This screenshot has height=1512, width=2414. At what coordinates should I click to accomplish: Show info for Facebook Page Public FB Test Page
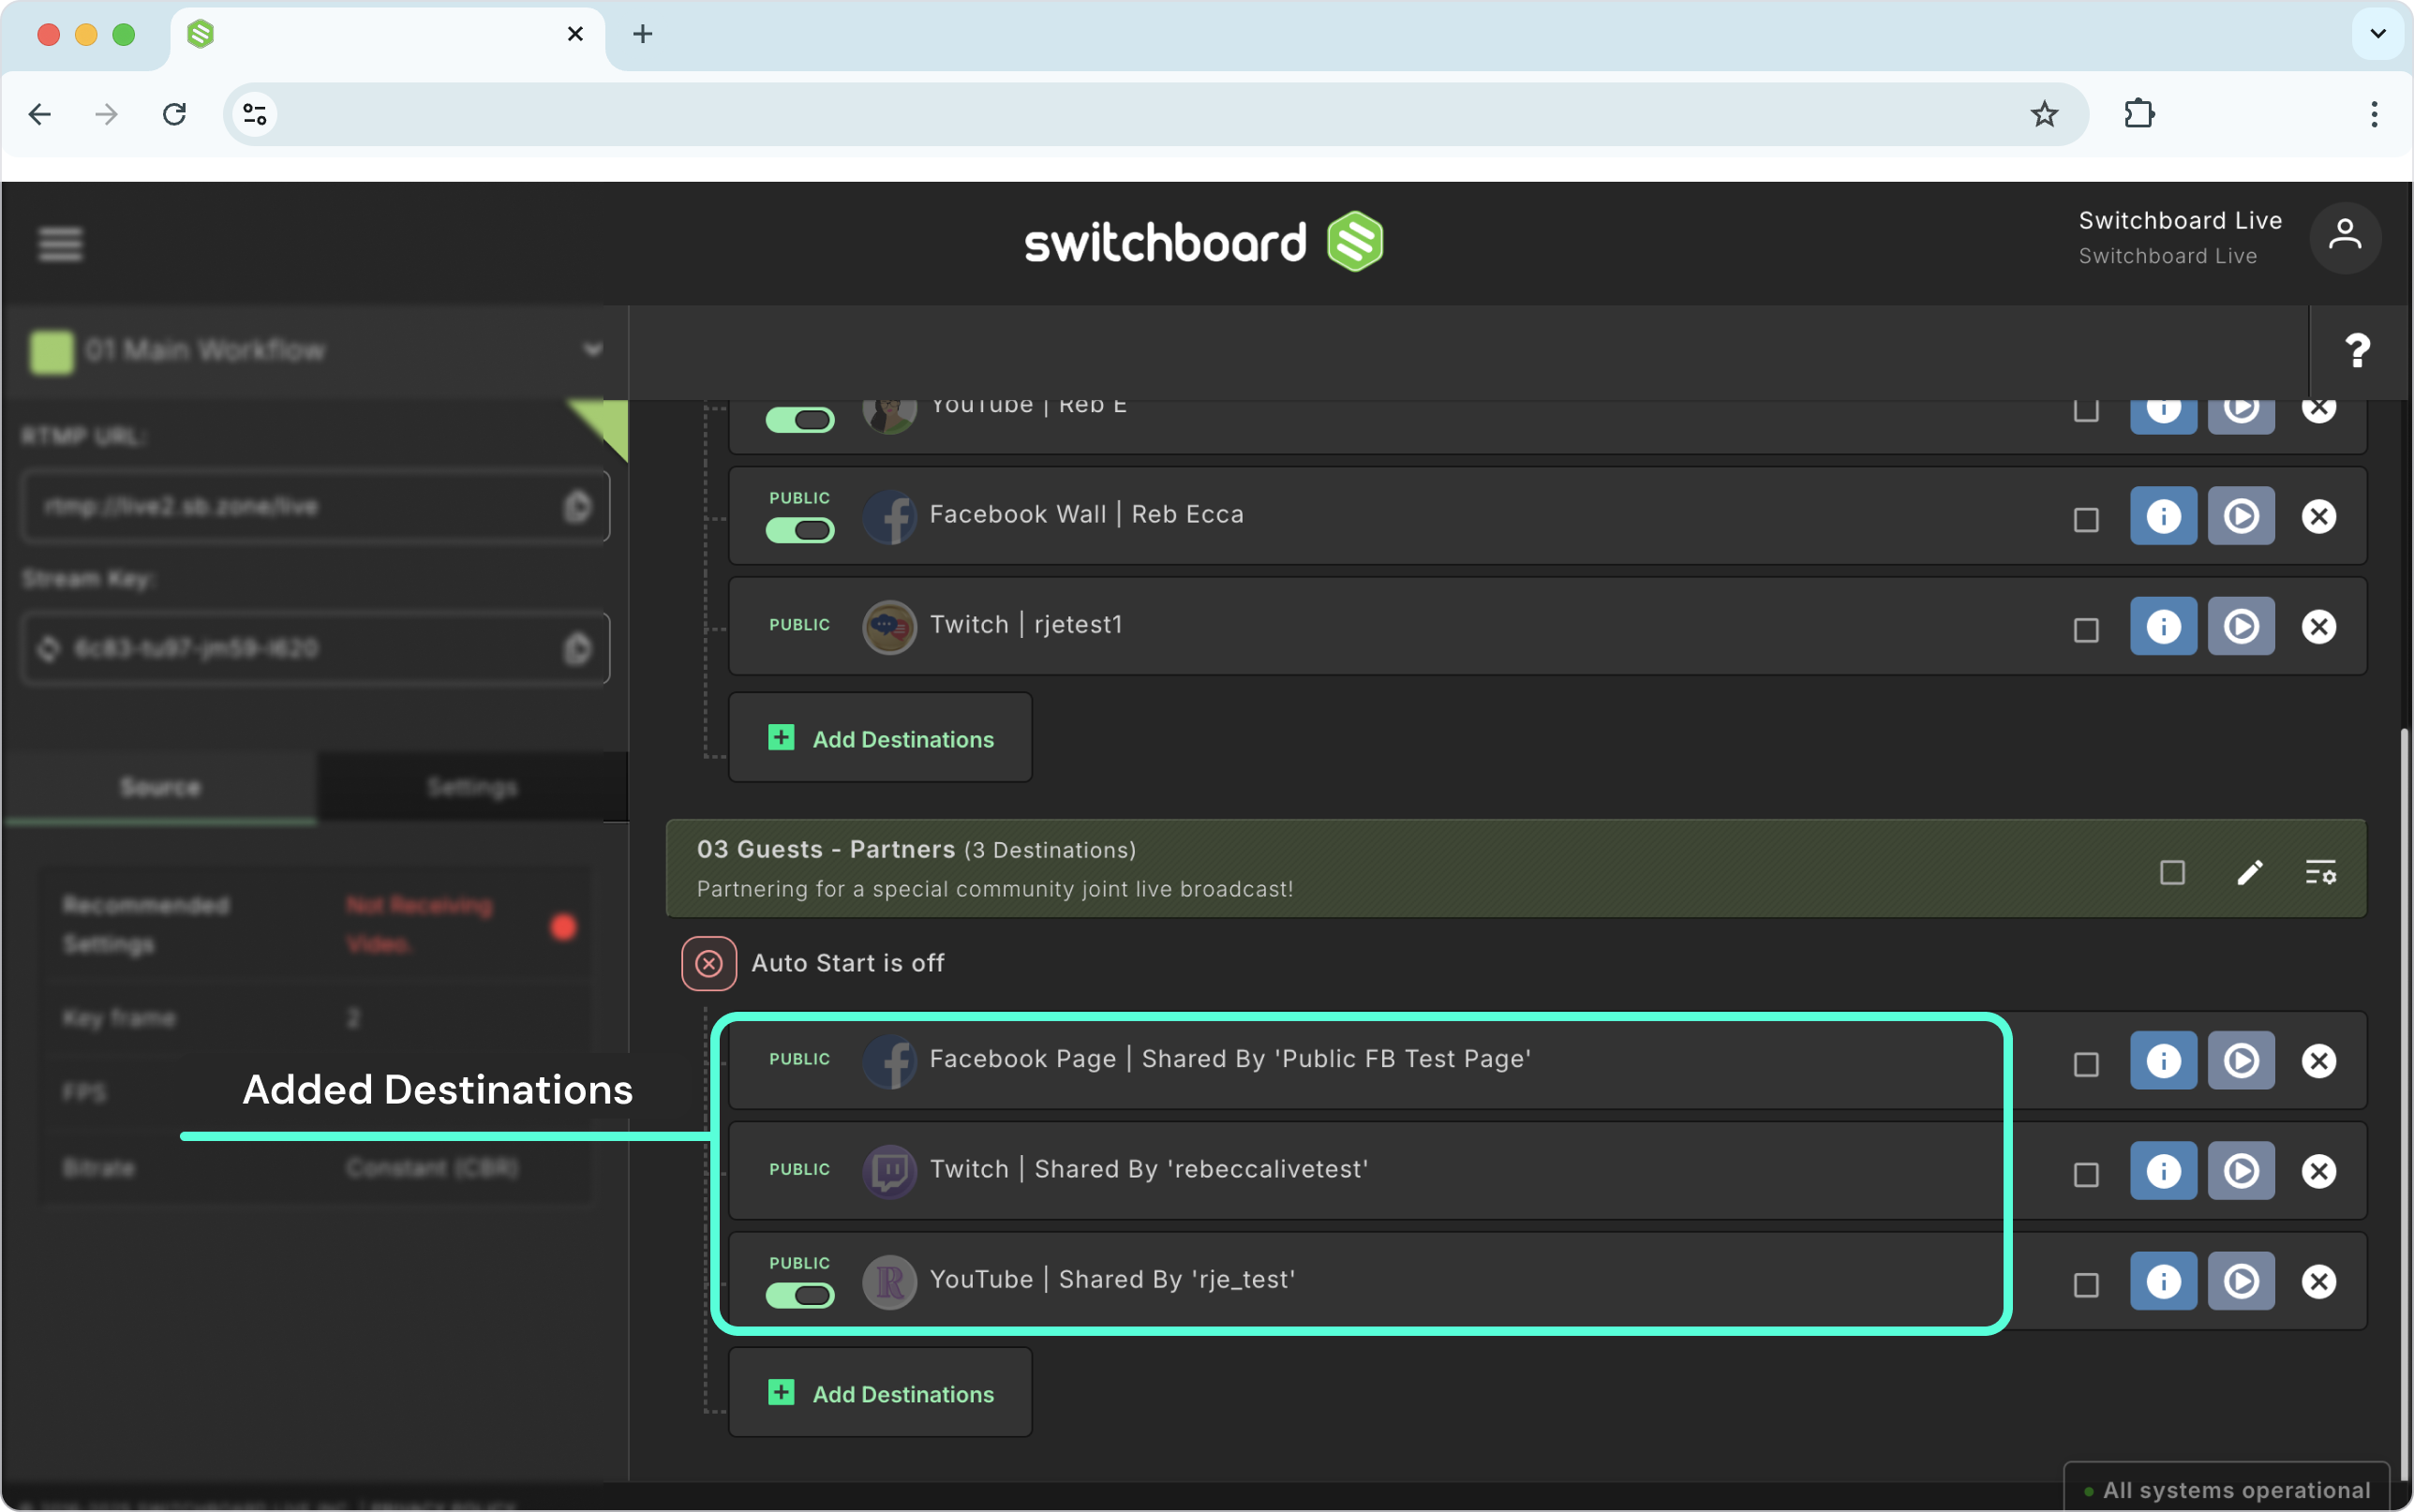pyautogui.click(x=2163, y=1060)
